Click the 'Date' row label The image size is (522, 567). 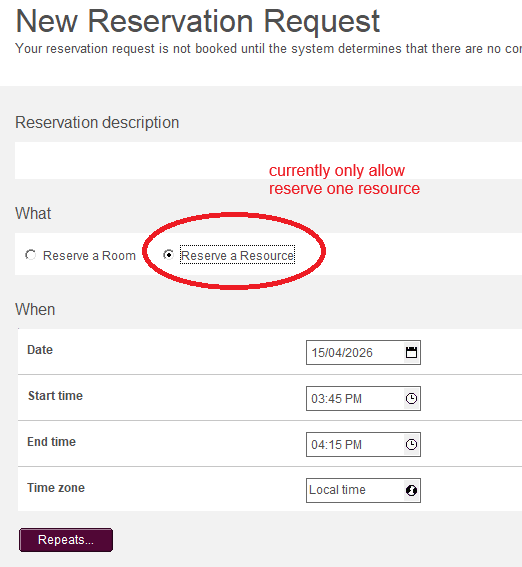(x=40, y=350)
